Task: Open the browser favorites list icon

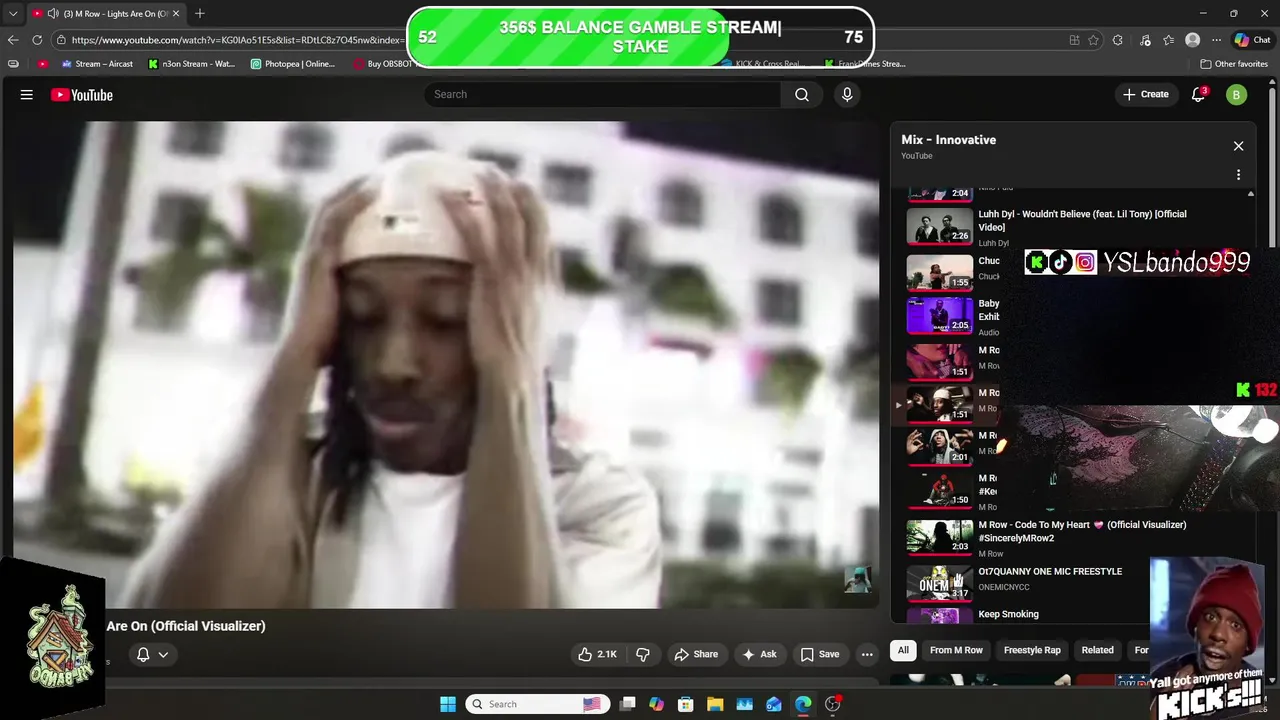Action: [x=1169, y=40]
